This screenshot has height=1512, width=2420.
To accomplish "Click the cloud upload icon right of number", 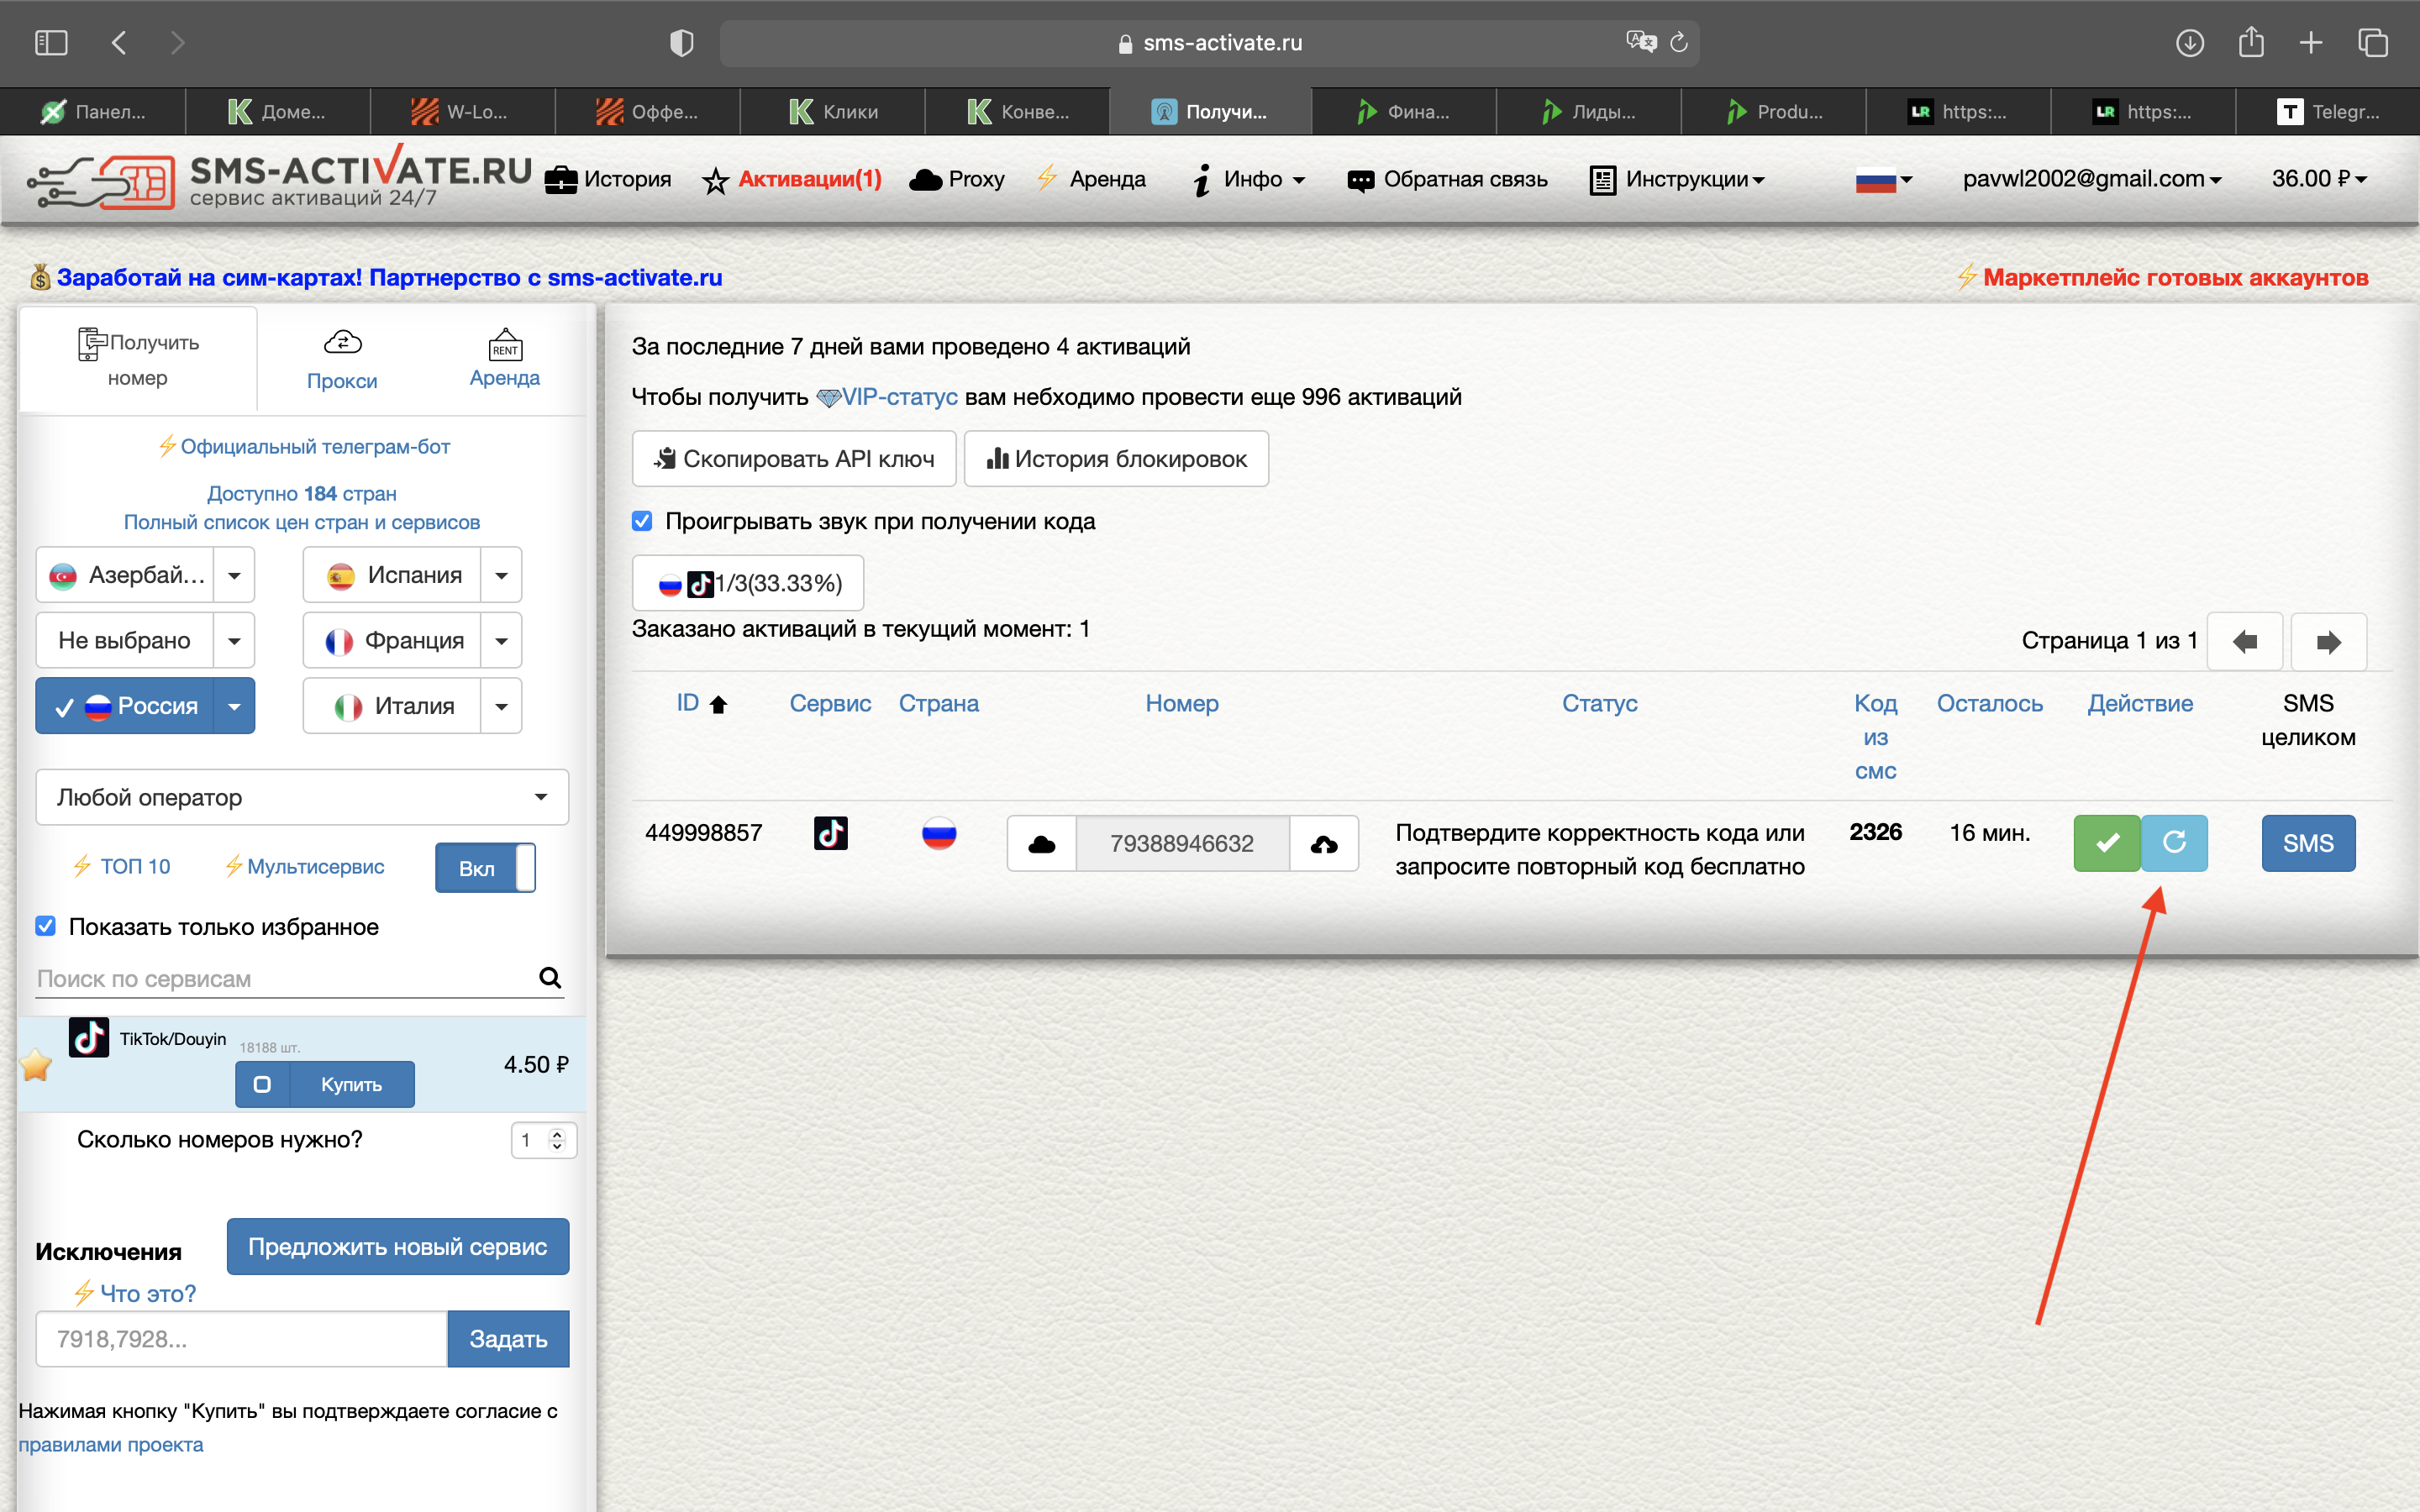I will pos(1323,844).
